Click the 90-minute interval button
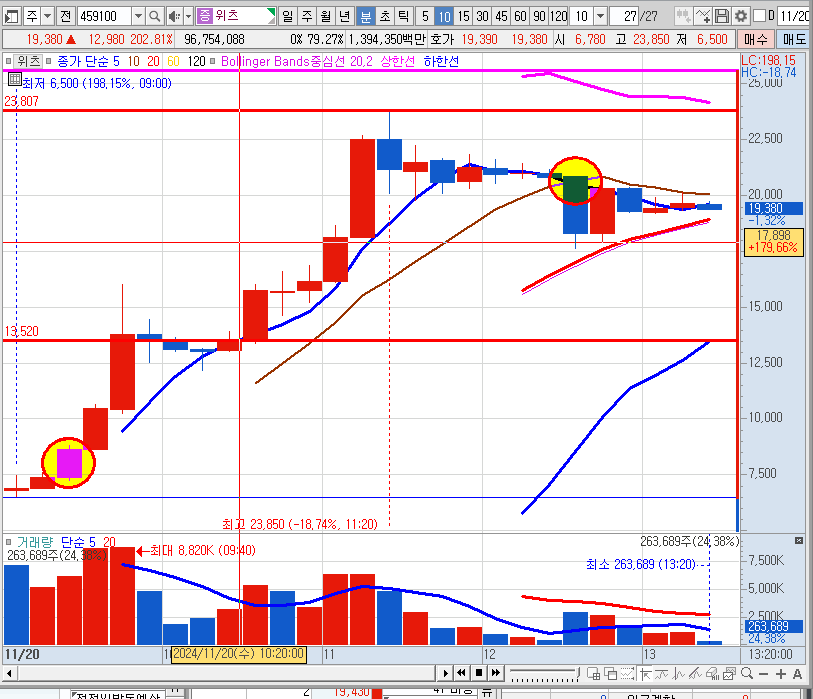The image size is (813, 699). [x=540, y=17]
